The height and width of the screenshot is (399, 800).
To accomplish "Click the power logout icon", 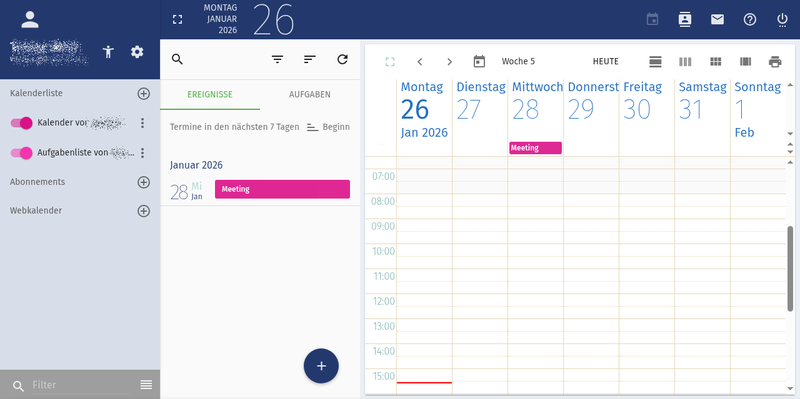I will coord(782,19).
